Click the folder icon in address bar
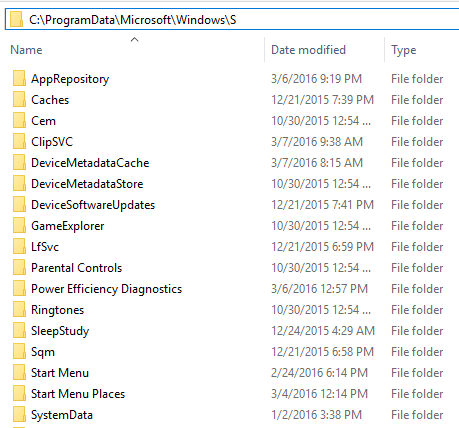Viewport: 459px width, 428px height. [16, 20]
